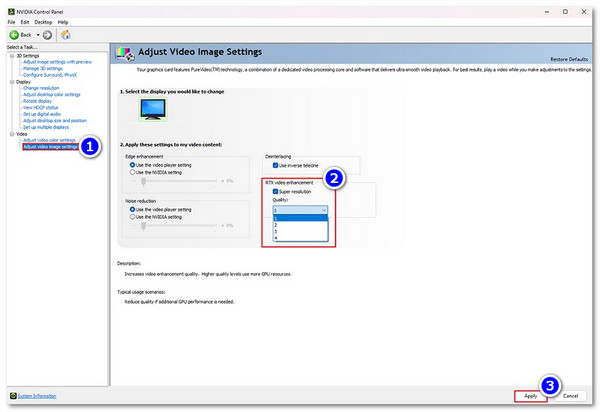The width and height of the screenshot is (600, 412).
Task: Click the System Information icon
Action: [13, 396]
